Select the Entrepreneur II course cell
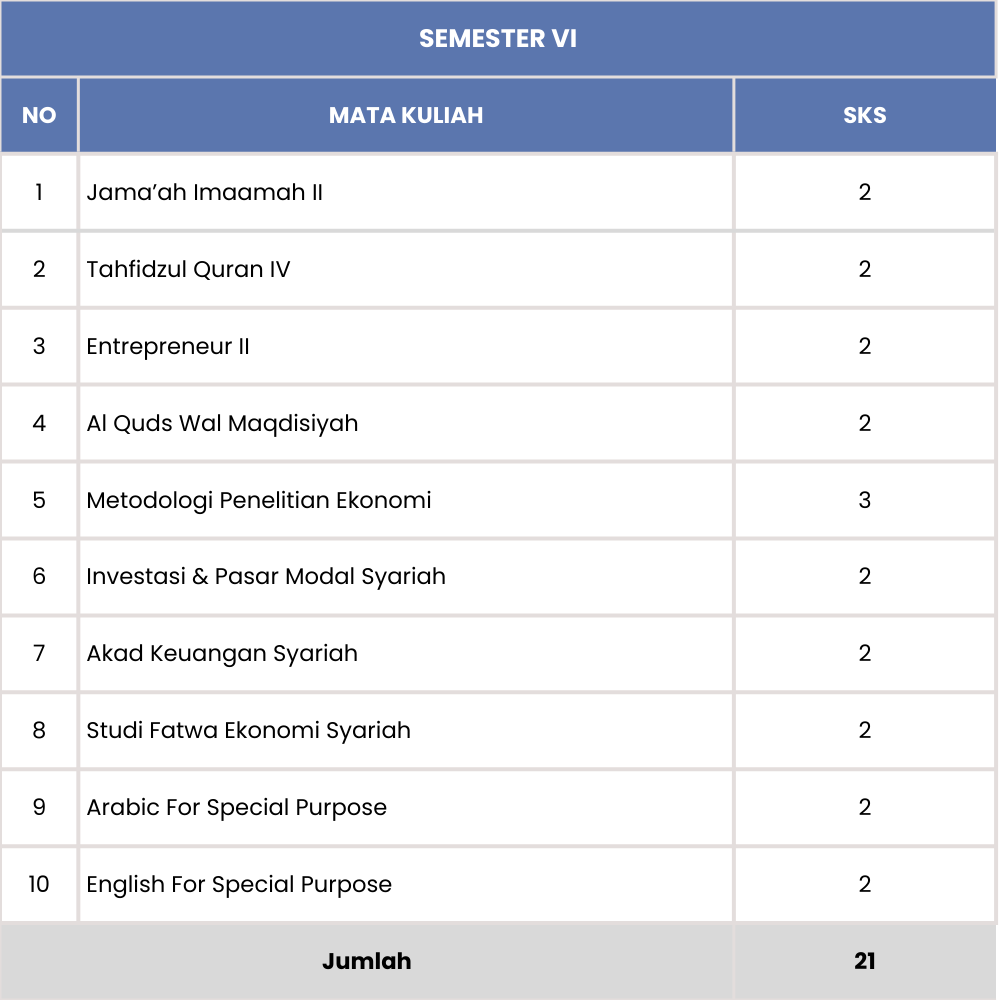The image size is (1000, 1000). pyautogui.click(x=168, y=346)
